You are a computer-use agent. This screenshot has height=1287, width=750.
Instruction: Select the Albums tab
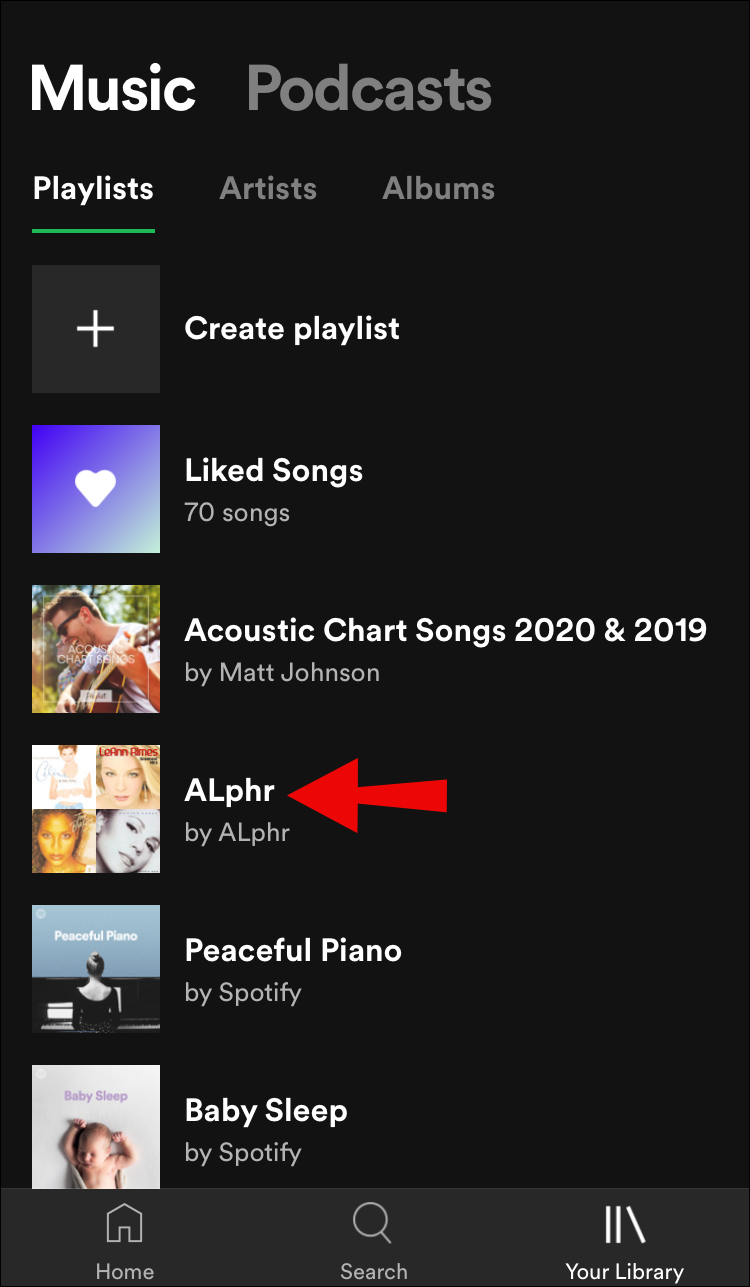[438, 189]
